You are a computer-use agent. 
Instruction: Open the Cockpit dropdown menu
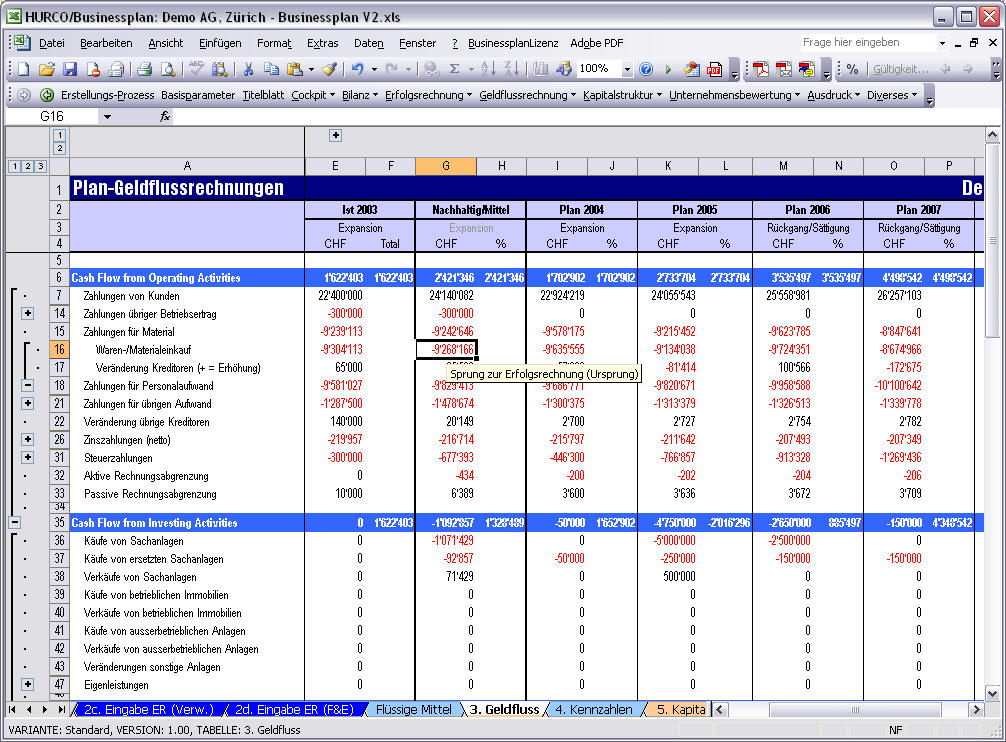coord(313,95)
